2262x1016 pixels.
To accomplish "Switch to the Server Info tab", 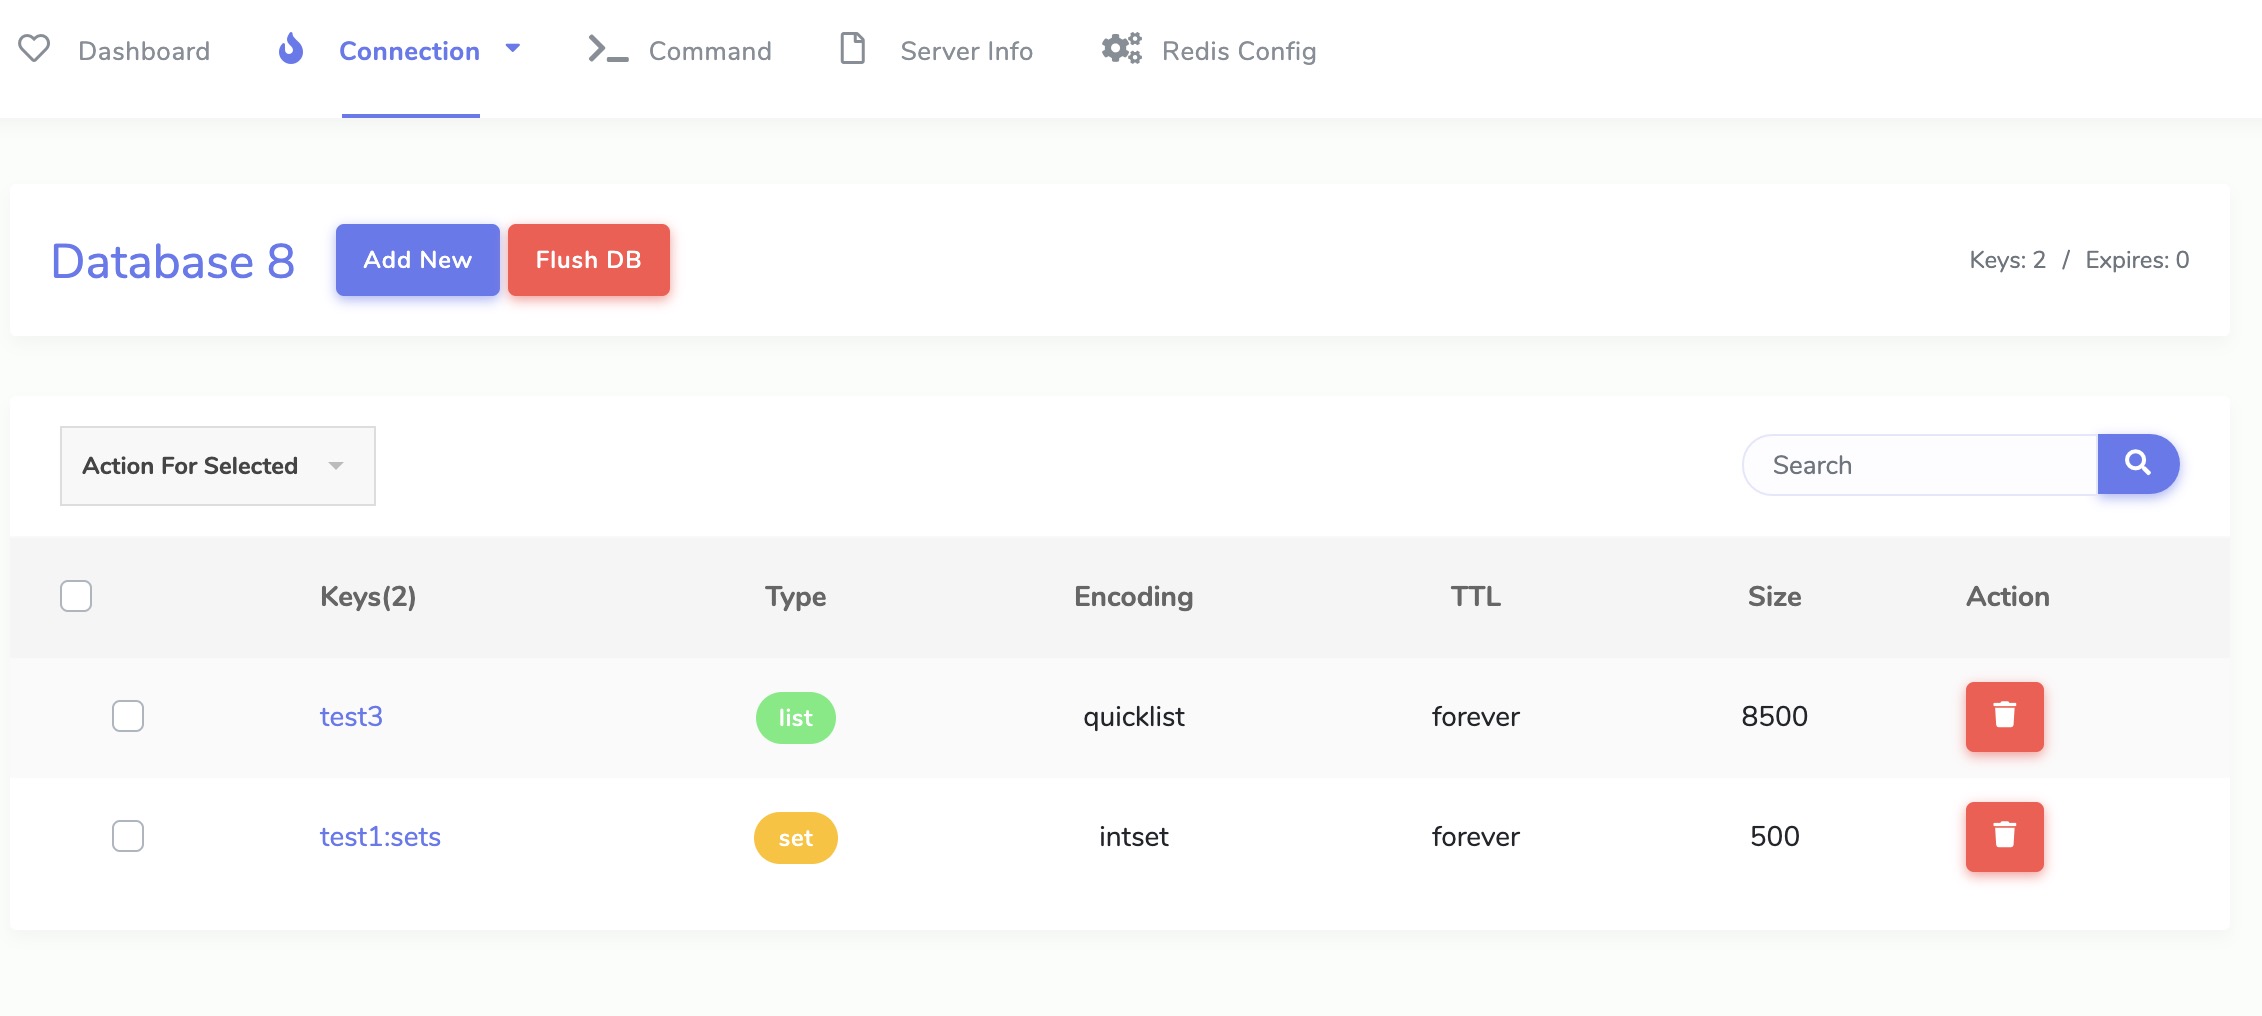I will click(966, 51).
